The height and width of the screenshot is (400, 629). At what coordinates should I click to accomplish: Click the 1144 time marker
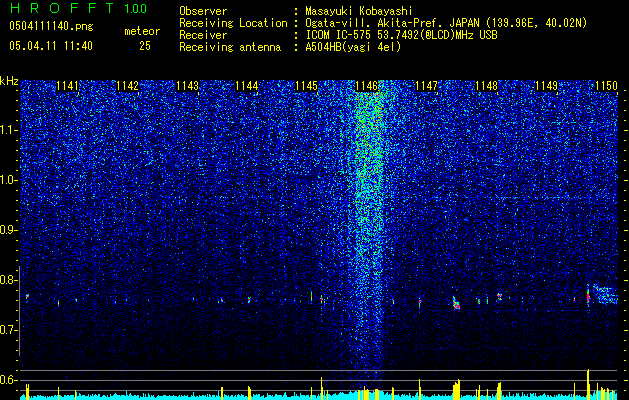tap(246, 86)
